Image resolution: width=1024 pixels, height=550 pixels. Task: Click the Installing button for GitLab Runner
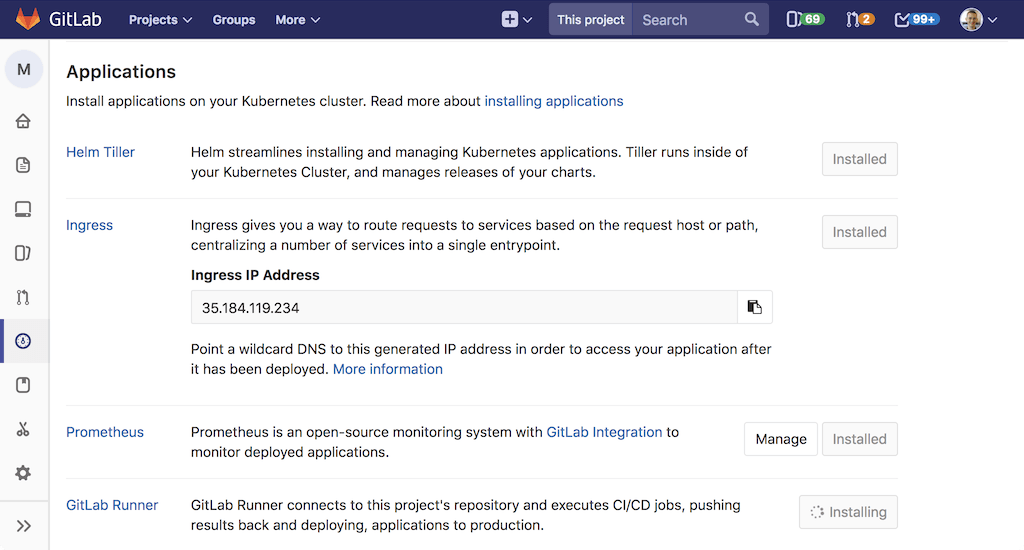pos(848,512)
